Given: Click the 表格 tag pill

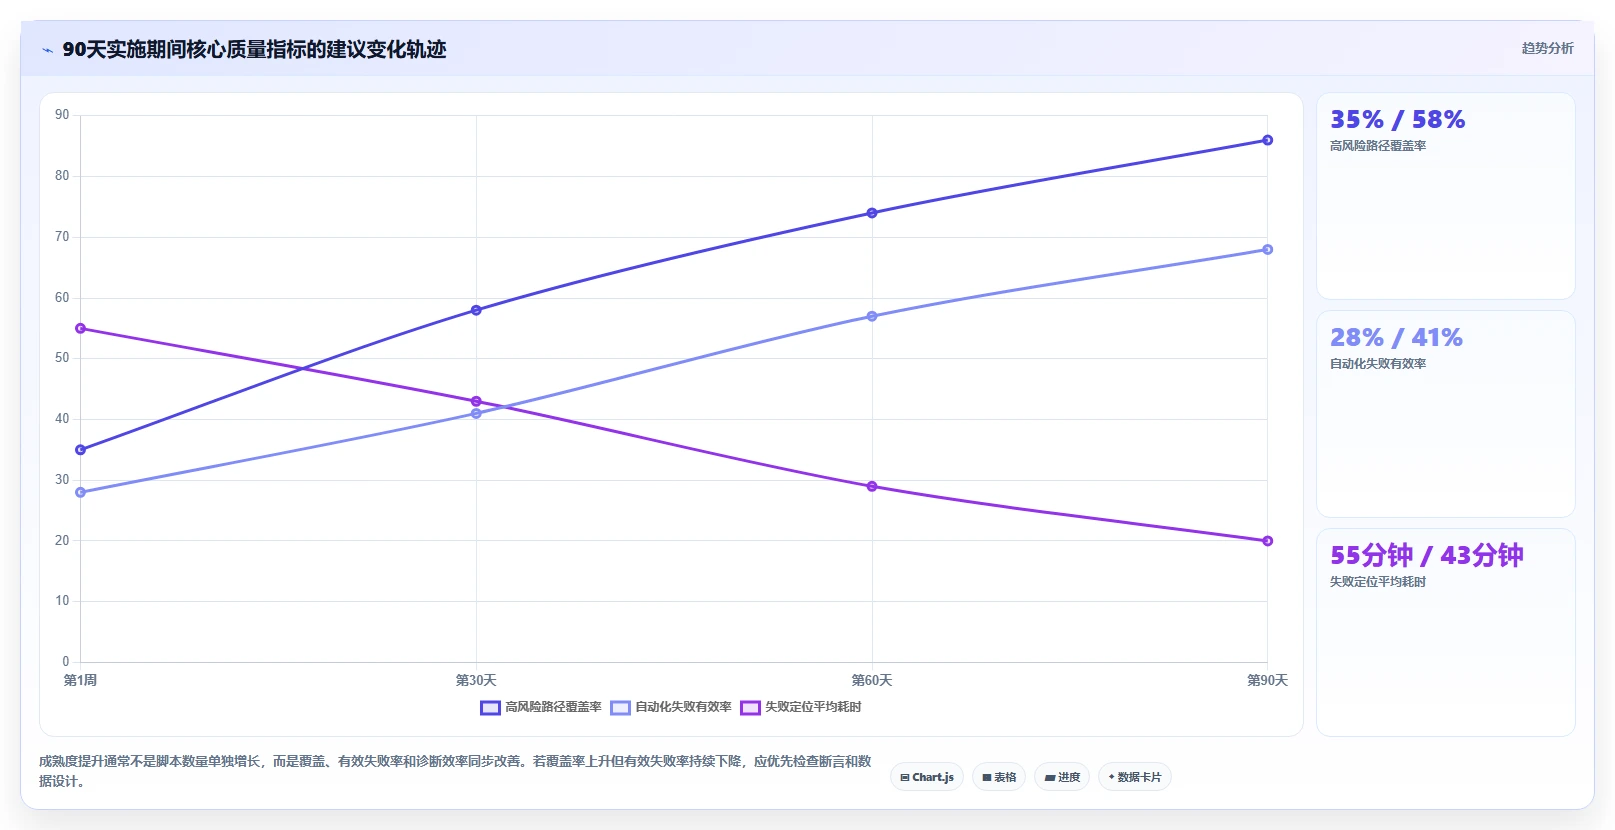Looking at the screenshot, I should [x=999, y=777].
